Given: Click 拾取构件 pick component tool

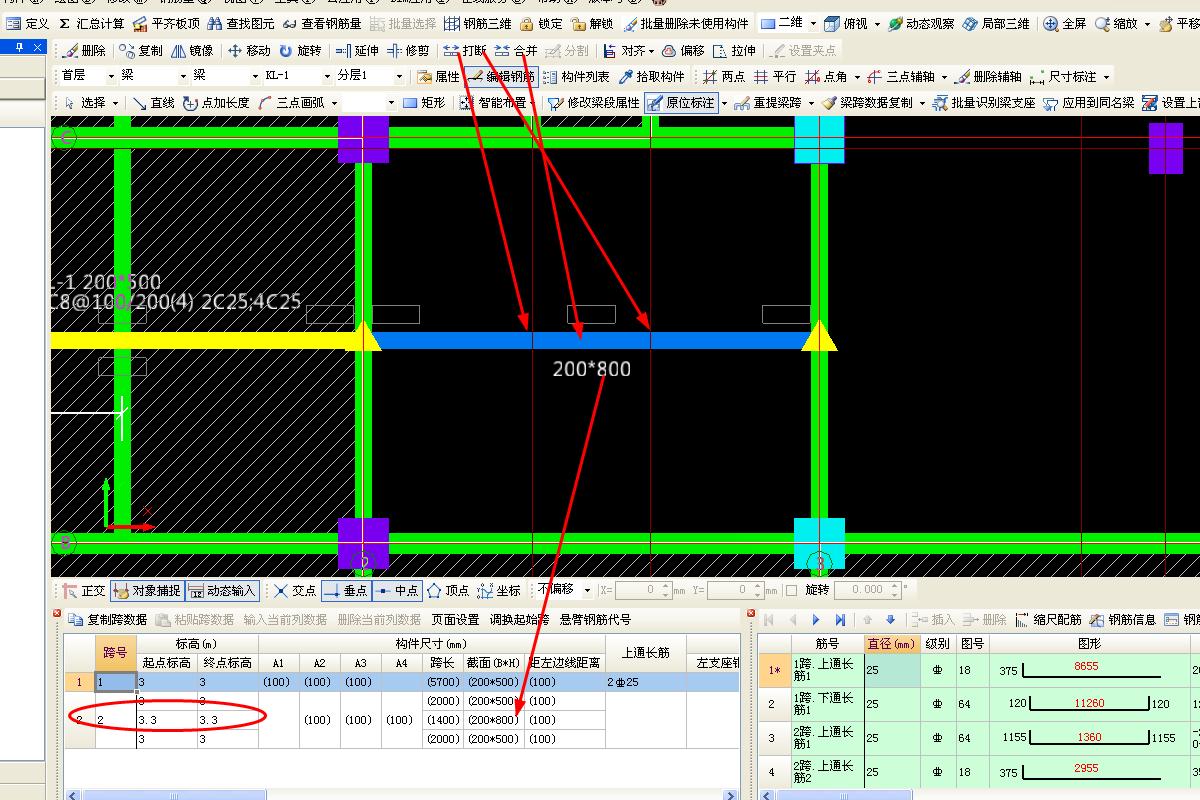Looking at the screenshot, I should (651, 76).
